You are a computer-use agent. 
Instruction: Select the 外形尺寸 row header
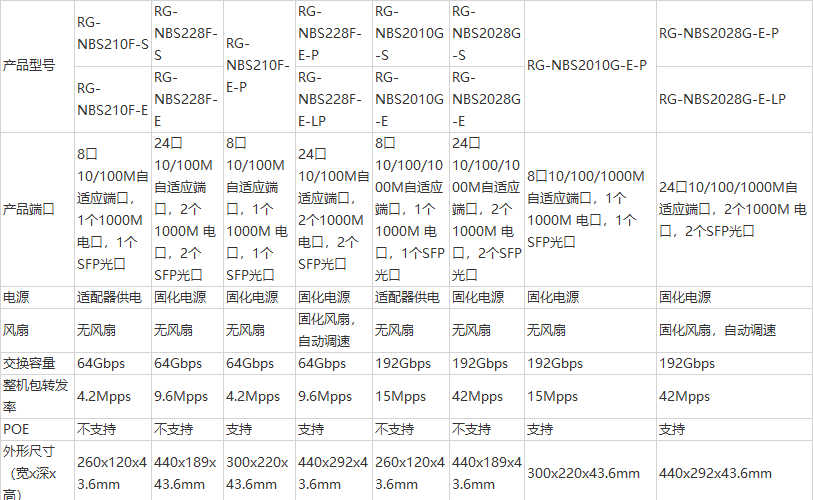pyautogui.click(x=36, y=472)
